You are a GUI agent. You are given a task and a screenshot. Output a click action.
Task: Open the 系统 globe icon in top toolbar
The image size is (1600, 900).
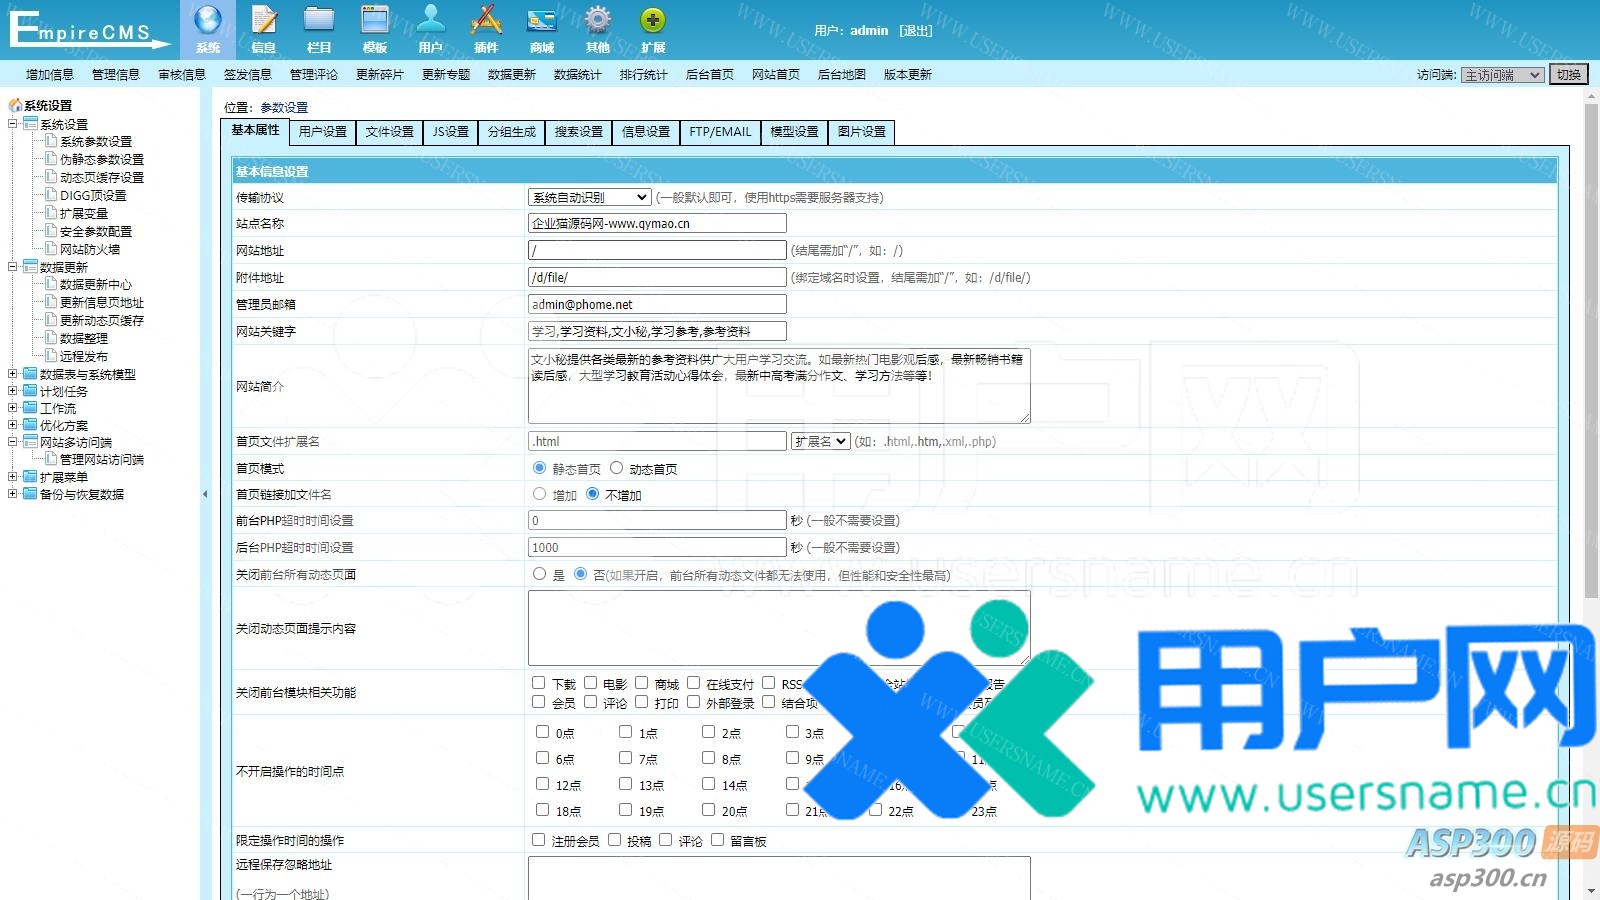[208, 22]
